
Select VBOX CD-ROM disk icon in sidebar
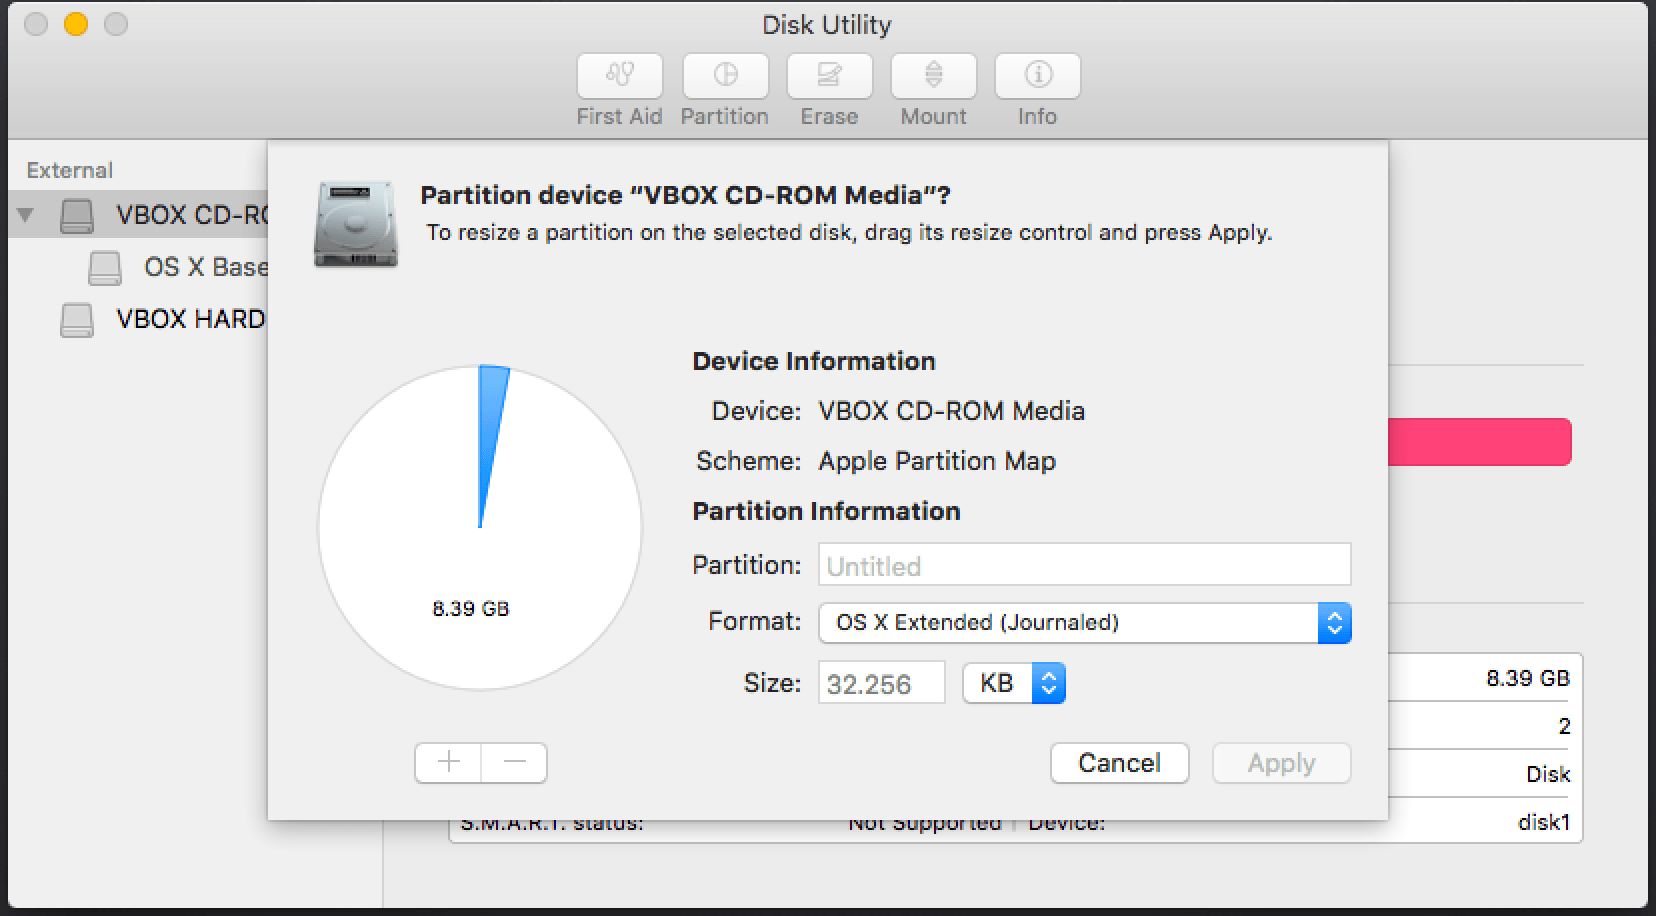point(77,215)
